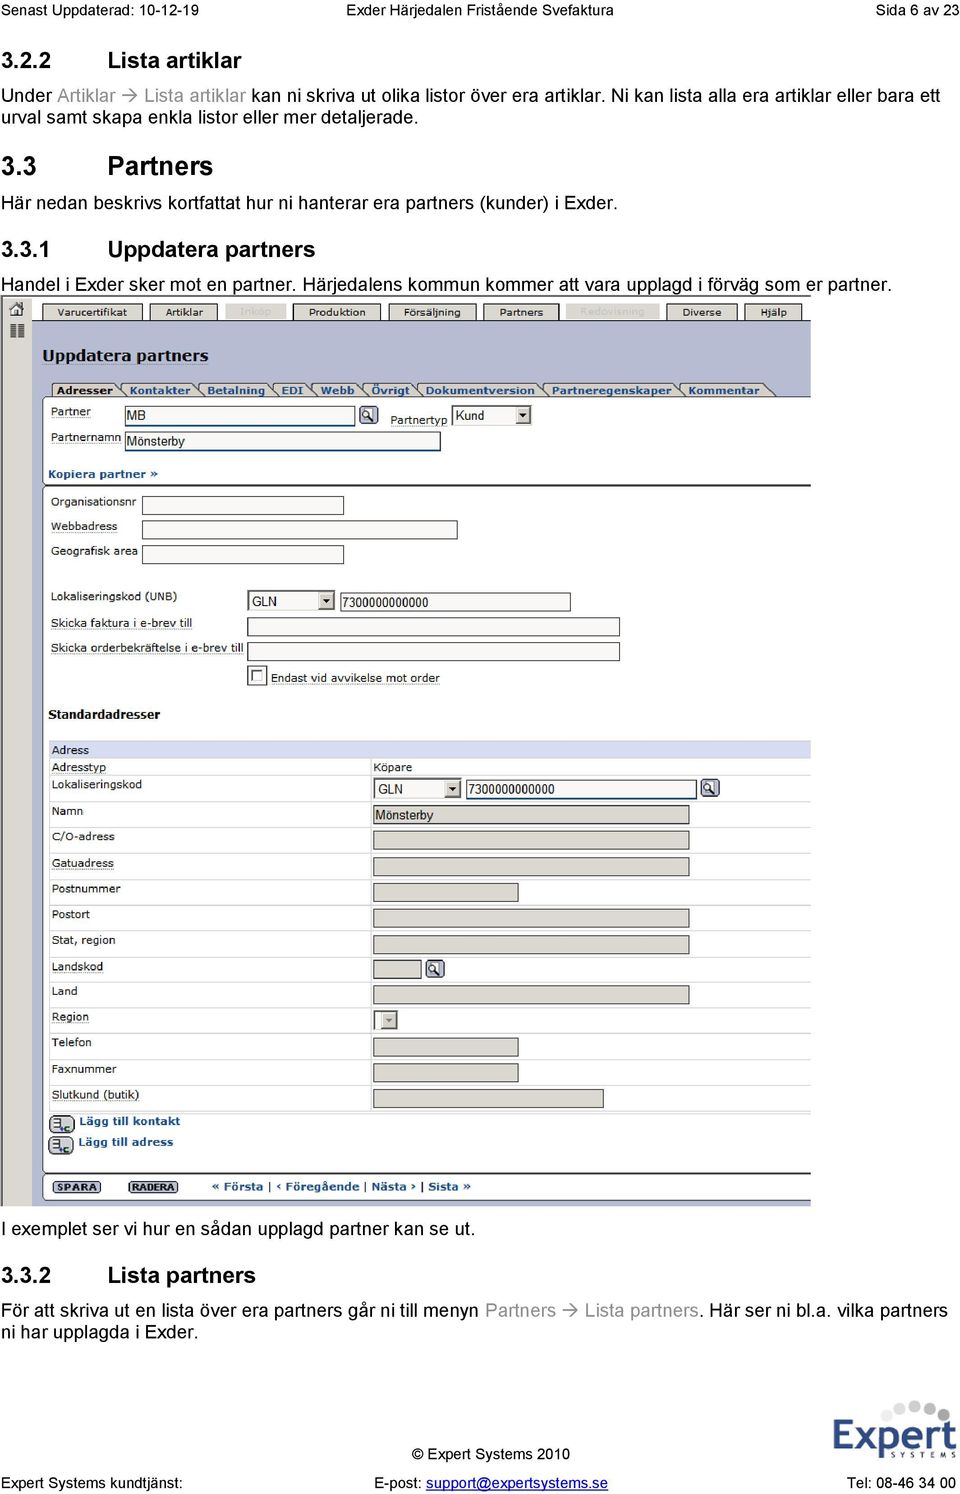Image resolution: width=960 pixels, height=1494 pixels.
Task: Click the icon beside Lägg till kontakt
Action: (x=61, y=1123)
